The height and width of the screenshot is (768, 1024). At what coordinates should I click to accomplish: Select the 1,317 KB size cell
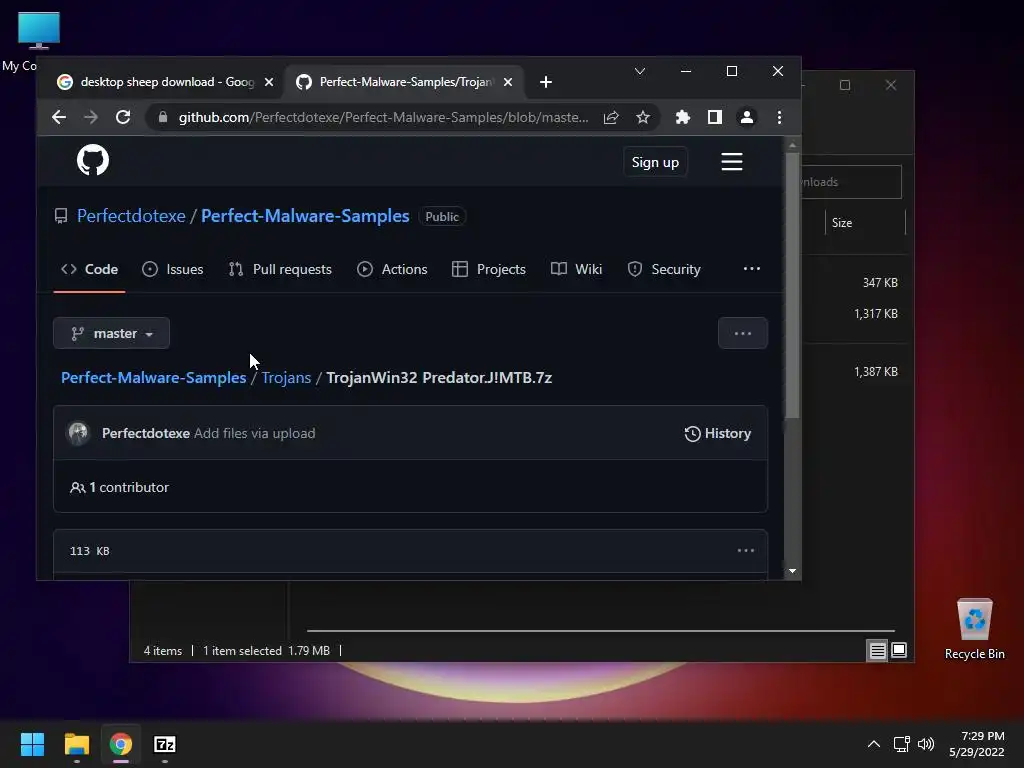coord(876,313)
